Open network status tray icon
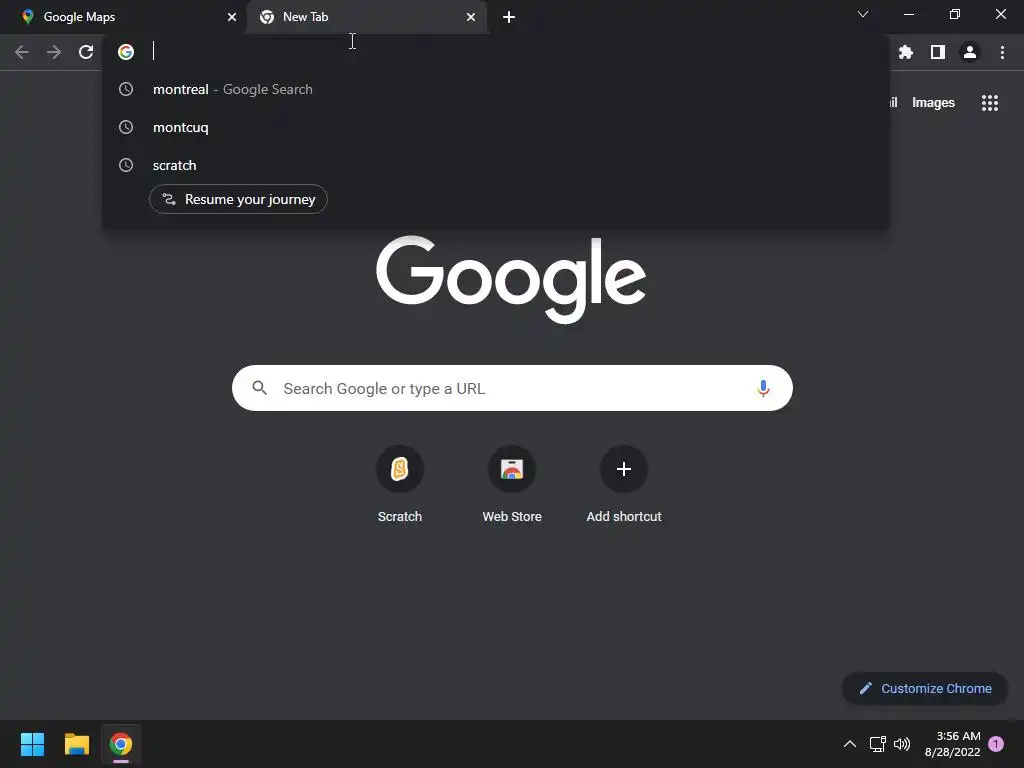The height and width of the screenshot is (768, 1024). 877,744
